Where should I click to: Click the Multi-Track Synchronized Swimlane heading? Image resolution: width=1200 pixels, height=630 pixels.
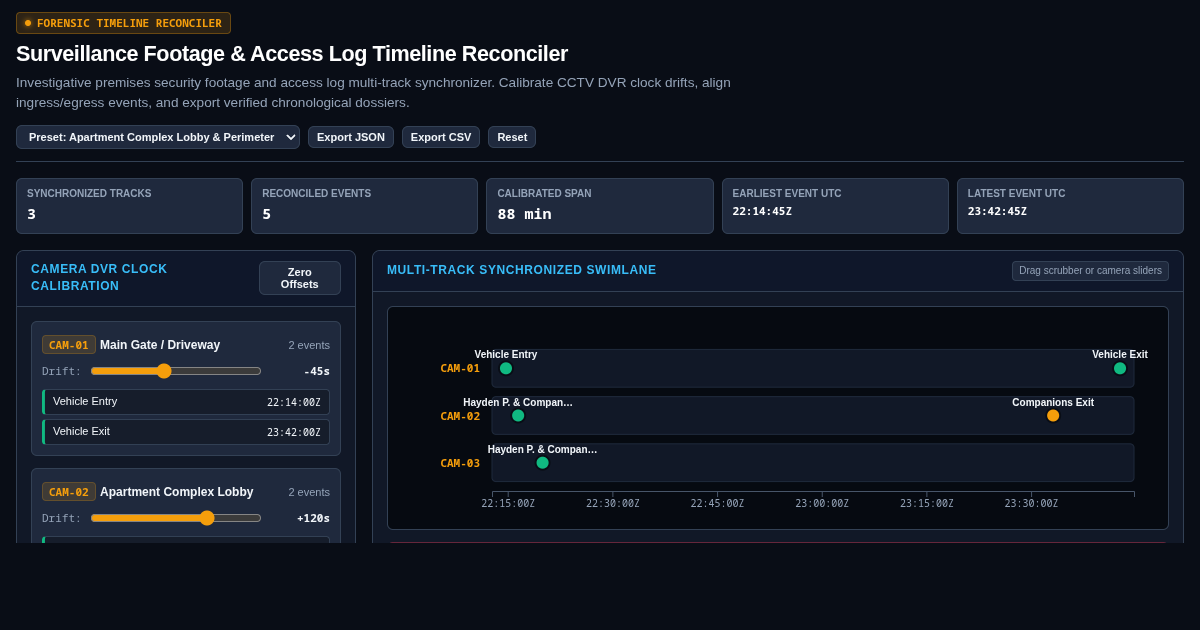pos(522,270)
